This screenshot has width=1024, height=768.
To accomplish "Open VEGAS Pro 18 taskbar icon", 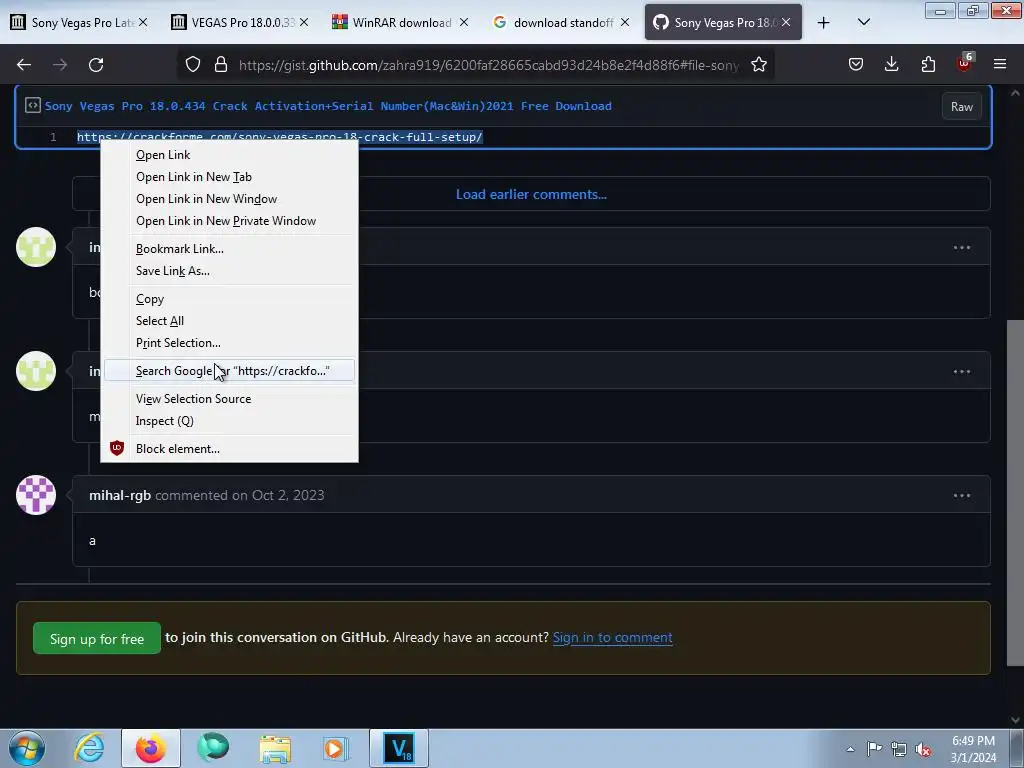I will pyautogui.click(x=399, y=748).
